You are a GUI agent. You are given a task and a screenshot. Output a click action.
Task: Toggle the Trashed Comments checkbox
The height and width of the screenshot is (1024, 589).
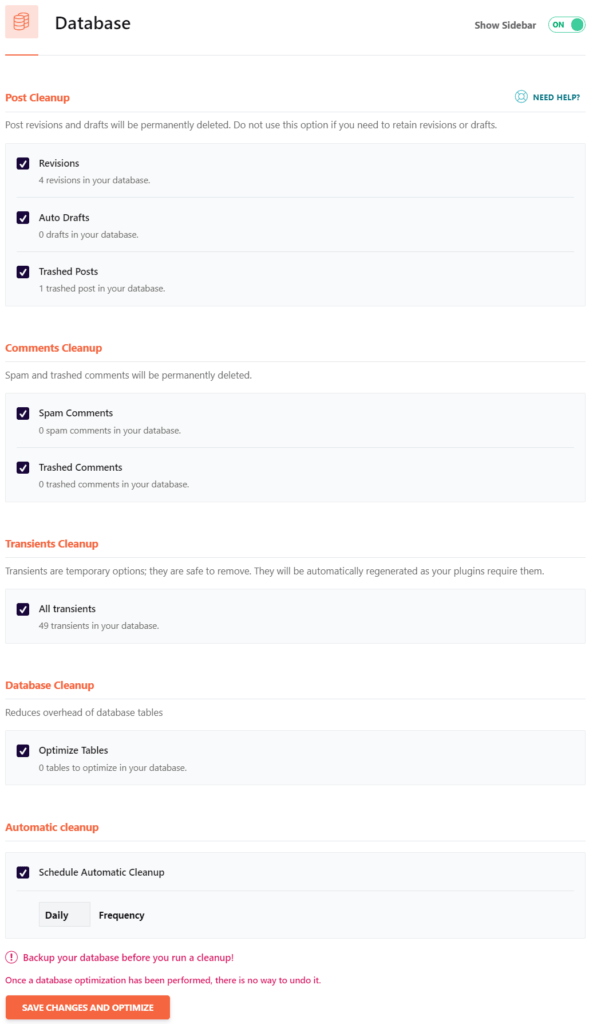[x=23, y=468]
